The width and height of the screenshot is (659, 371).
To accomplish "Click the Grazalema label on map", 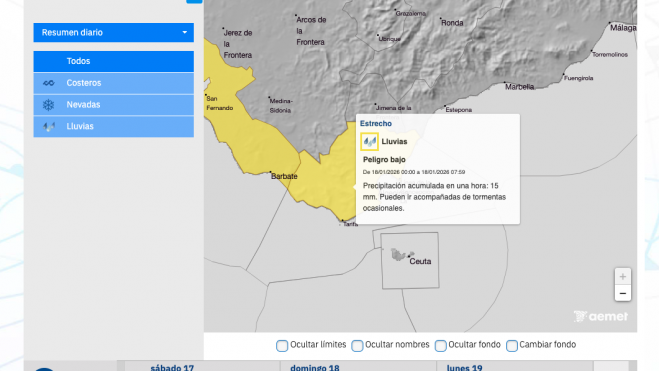I will pyautogui.click(x=411, y=13).
